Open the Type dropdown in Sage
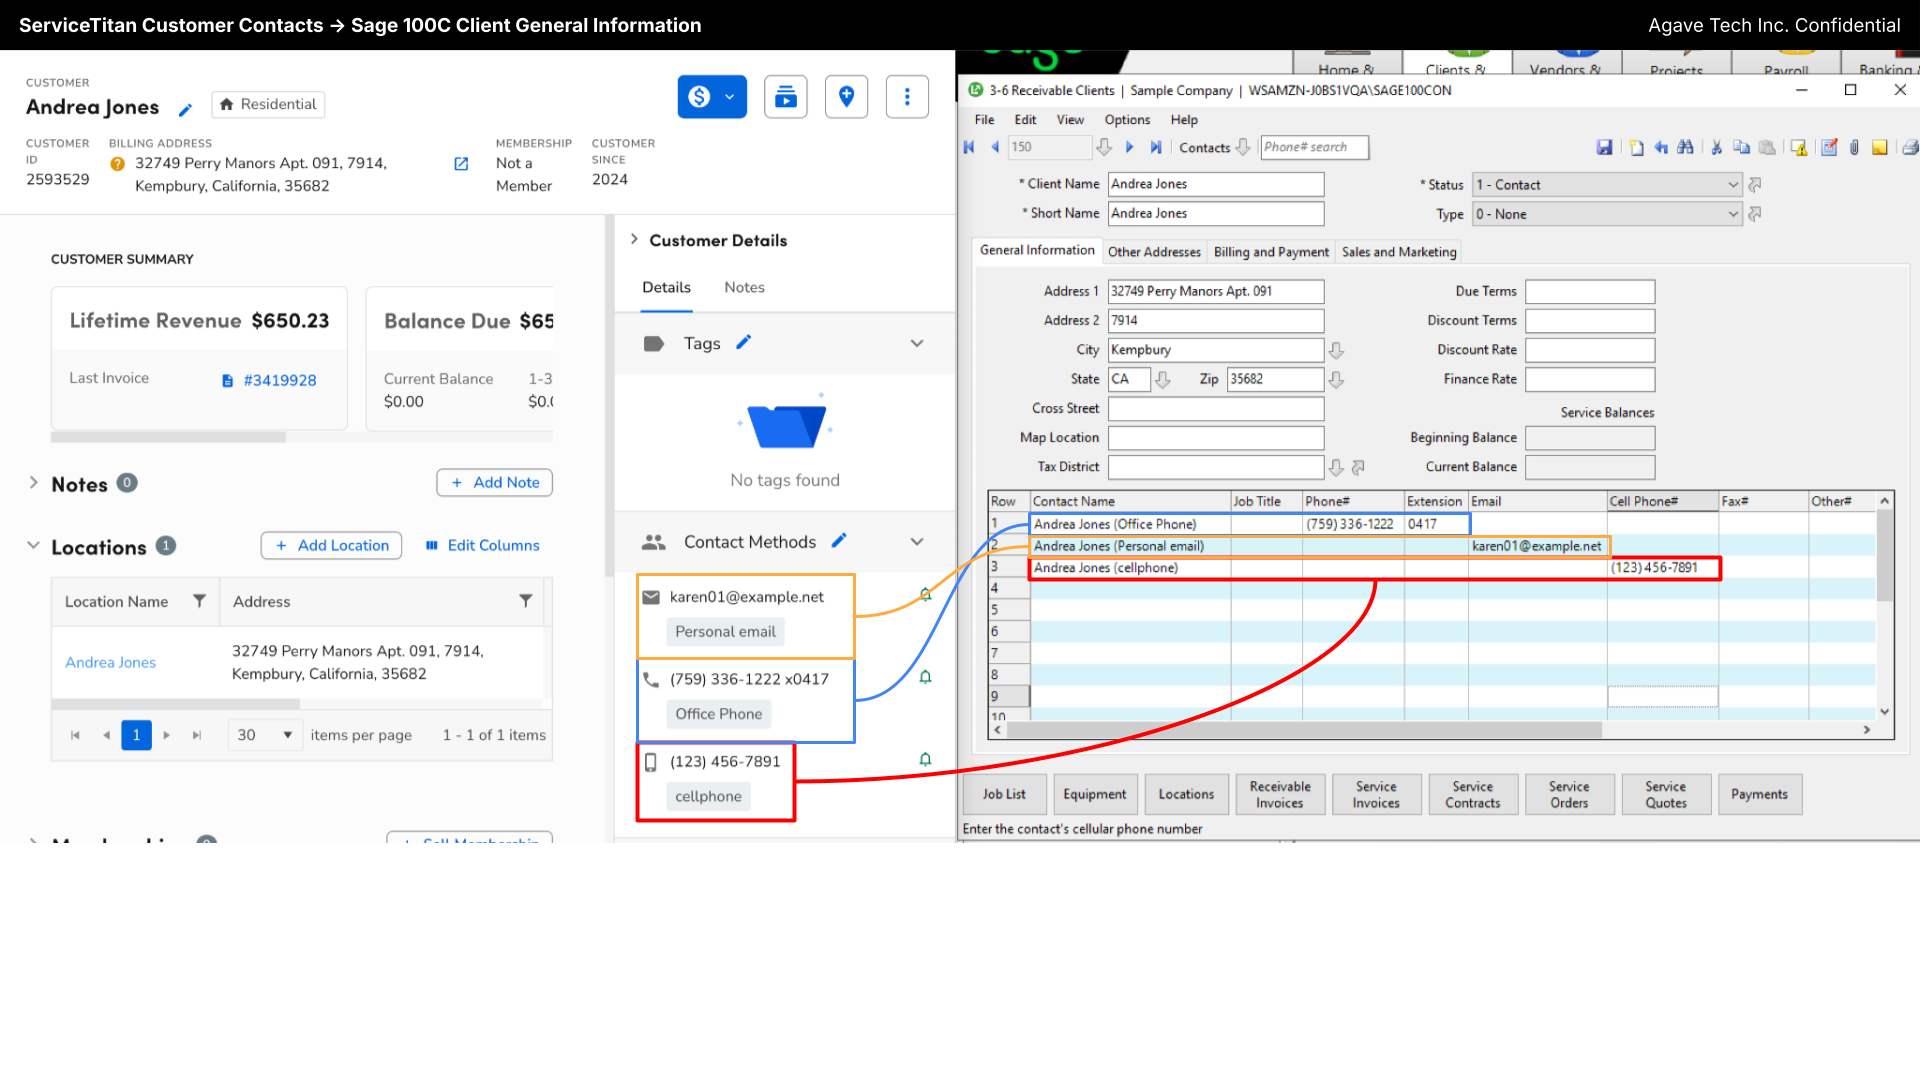 1733,214
